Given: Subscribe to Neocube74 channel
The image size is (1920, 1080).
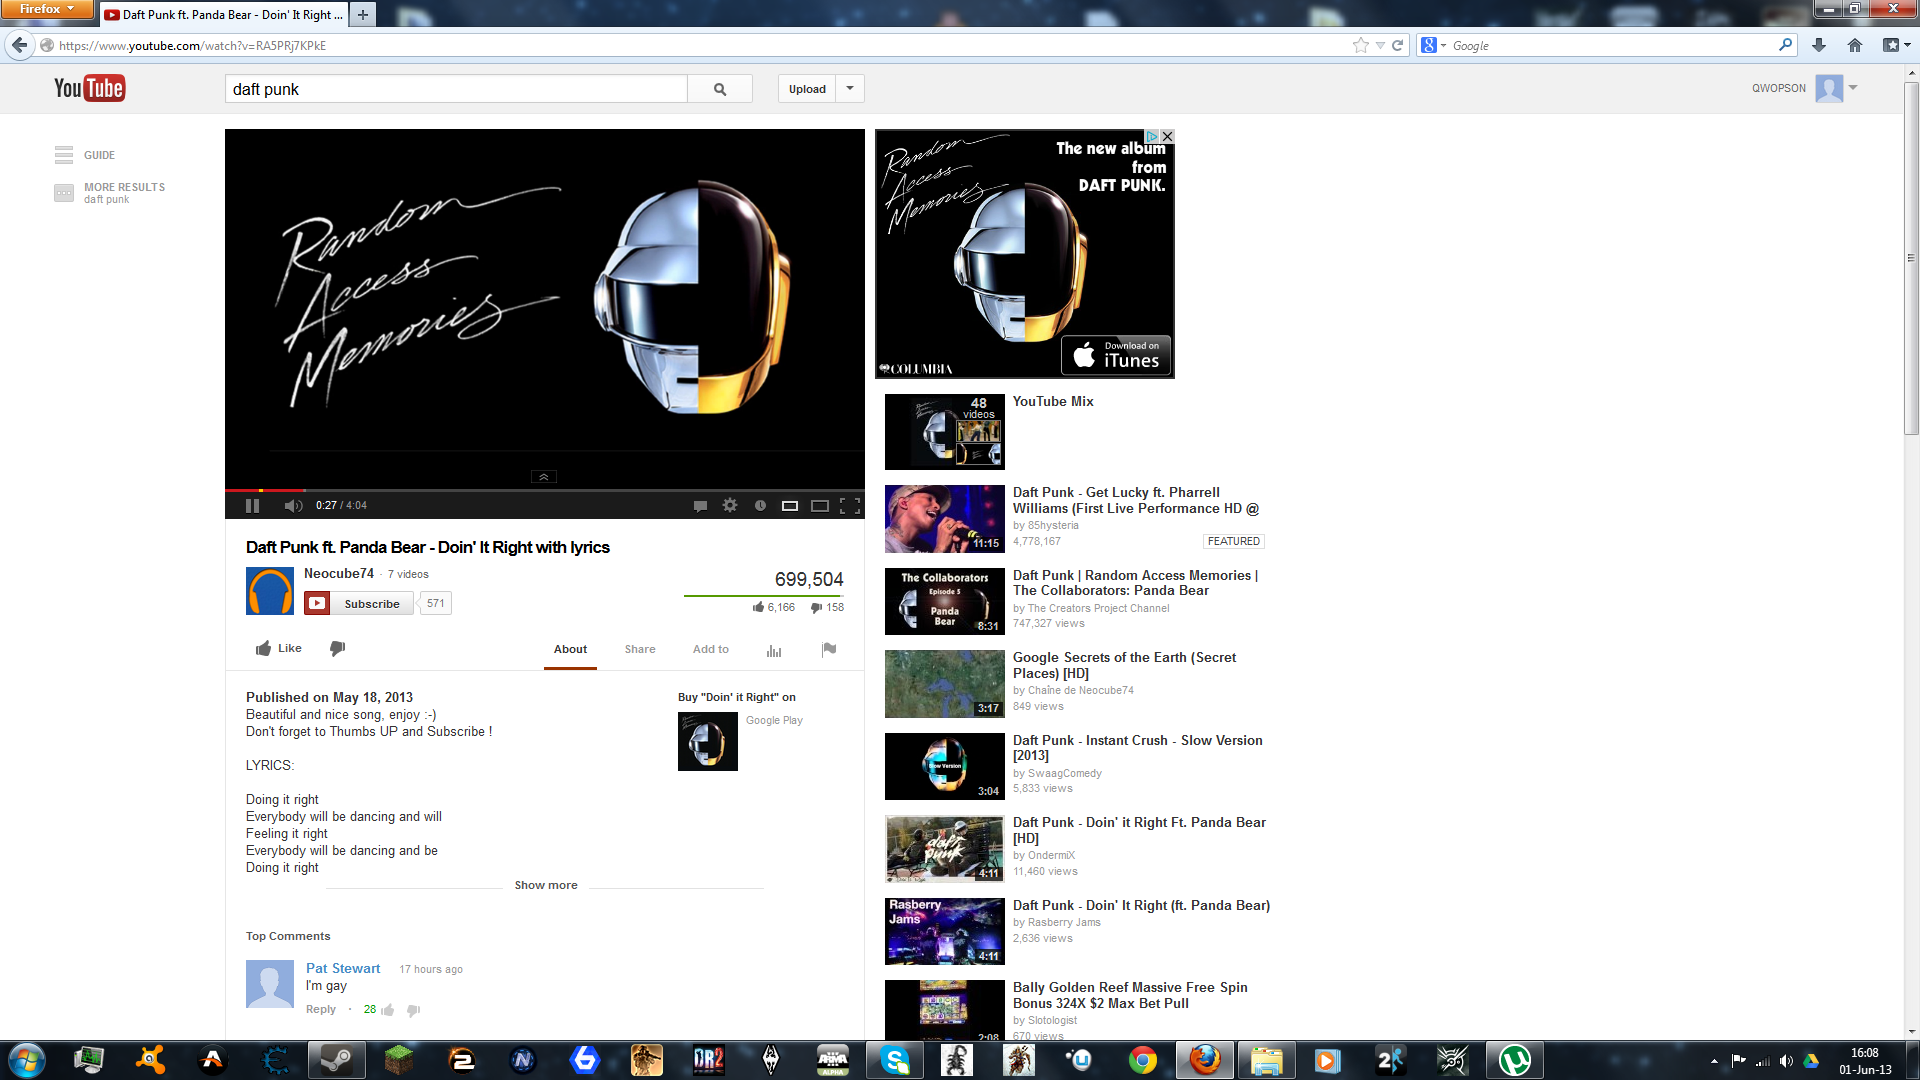Looking at the screenshot, I should 358,603.
